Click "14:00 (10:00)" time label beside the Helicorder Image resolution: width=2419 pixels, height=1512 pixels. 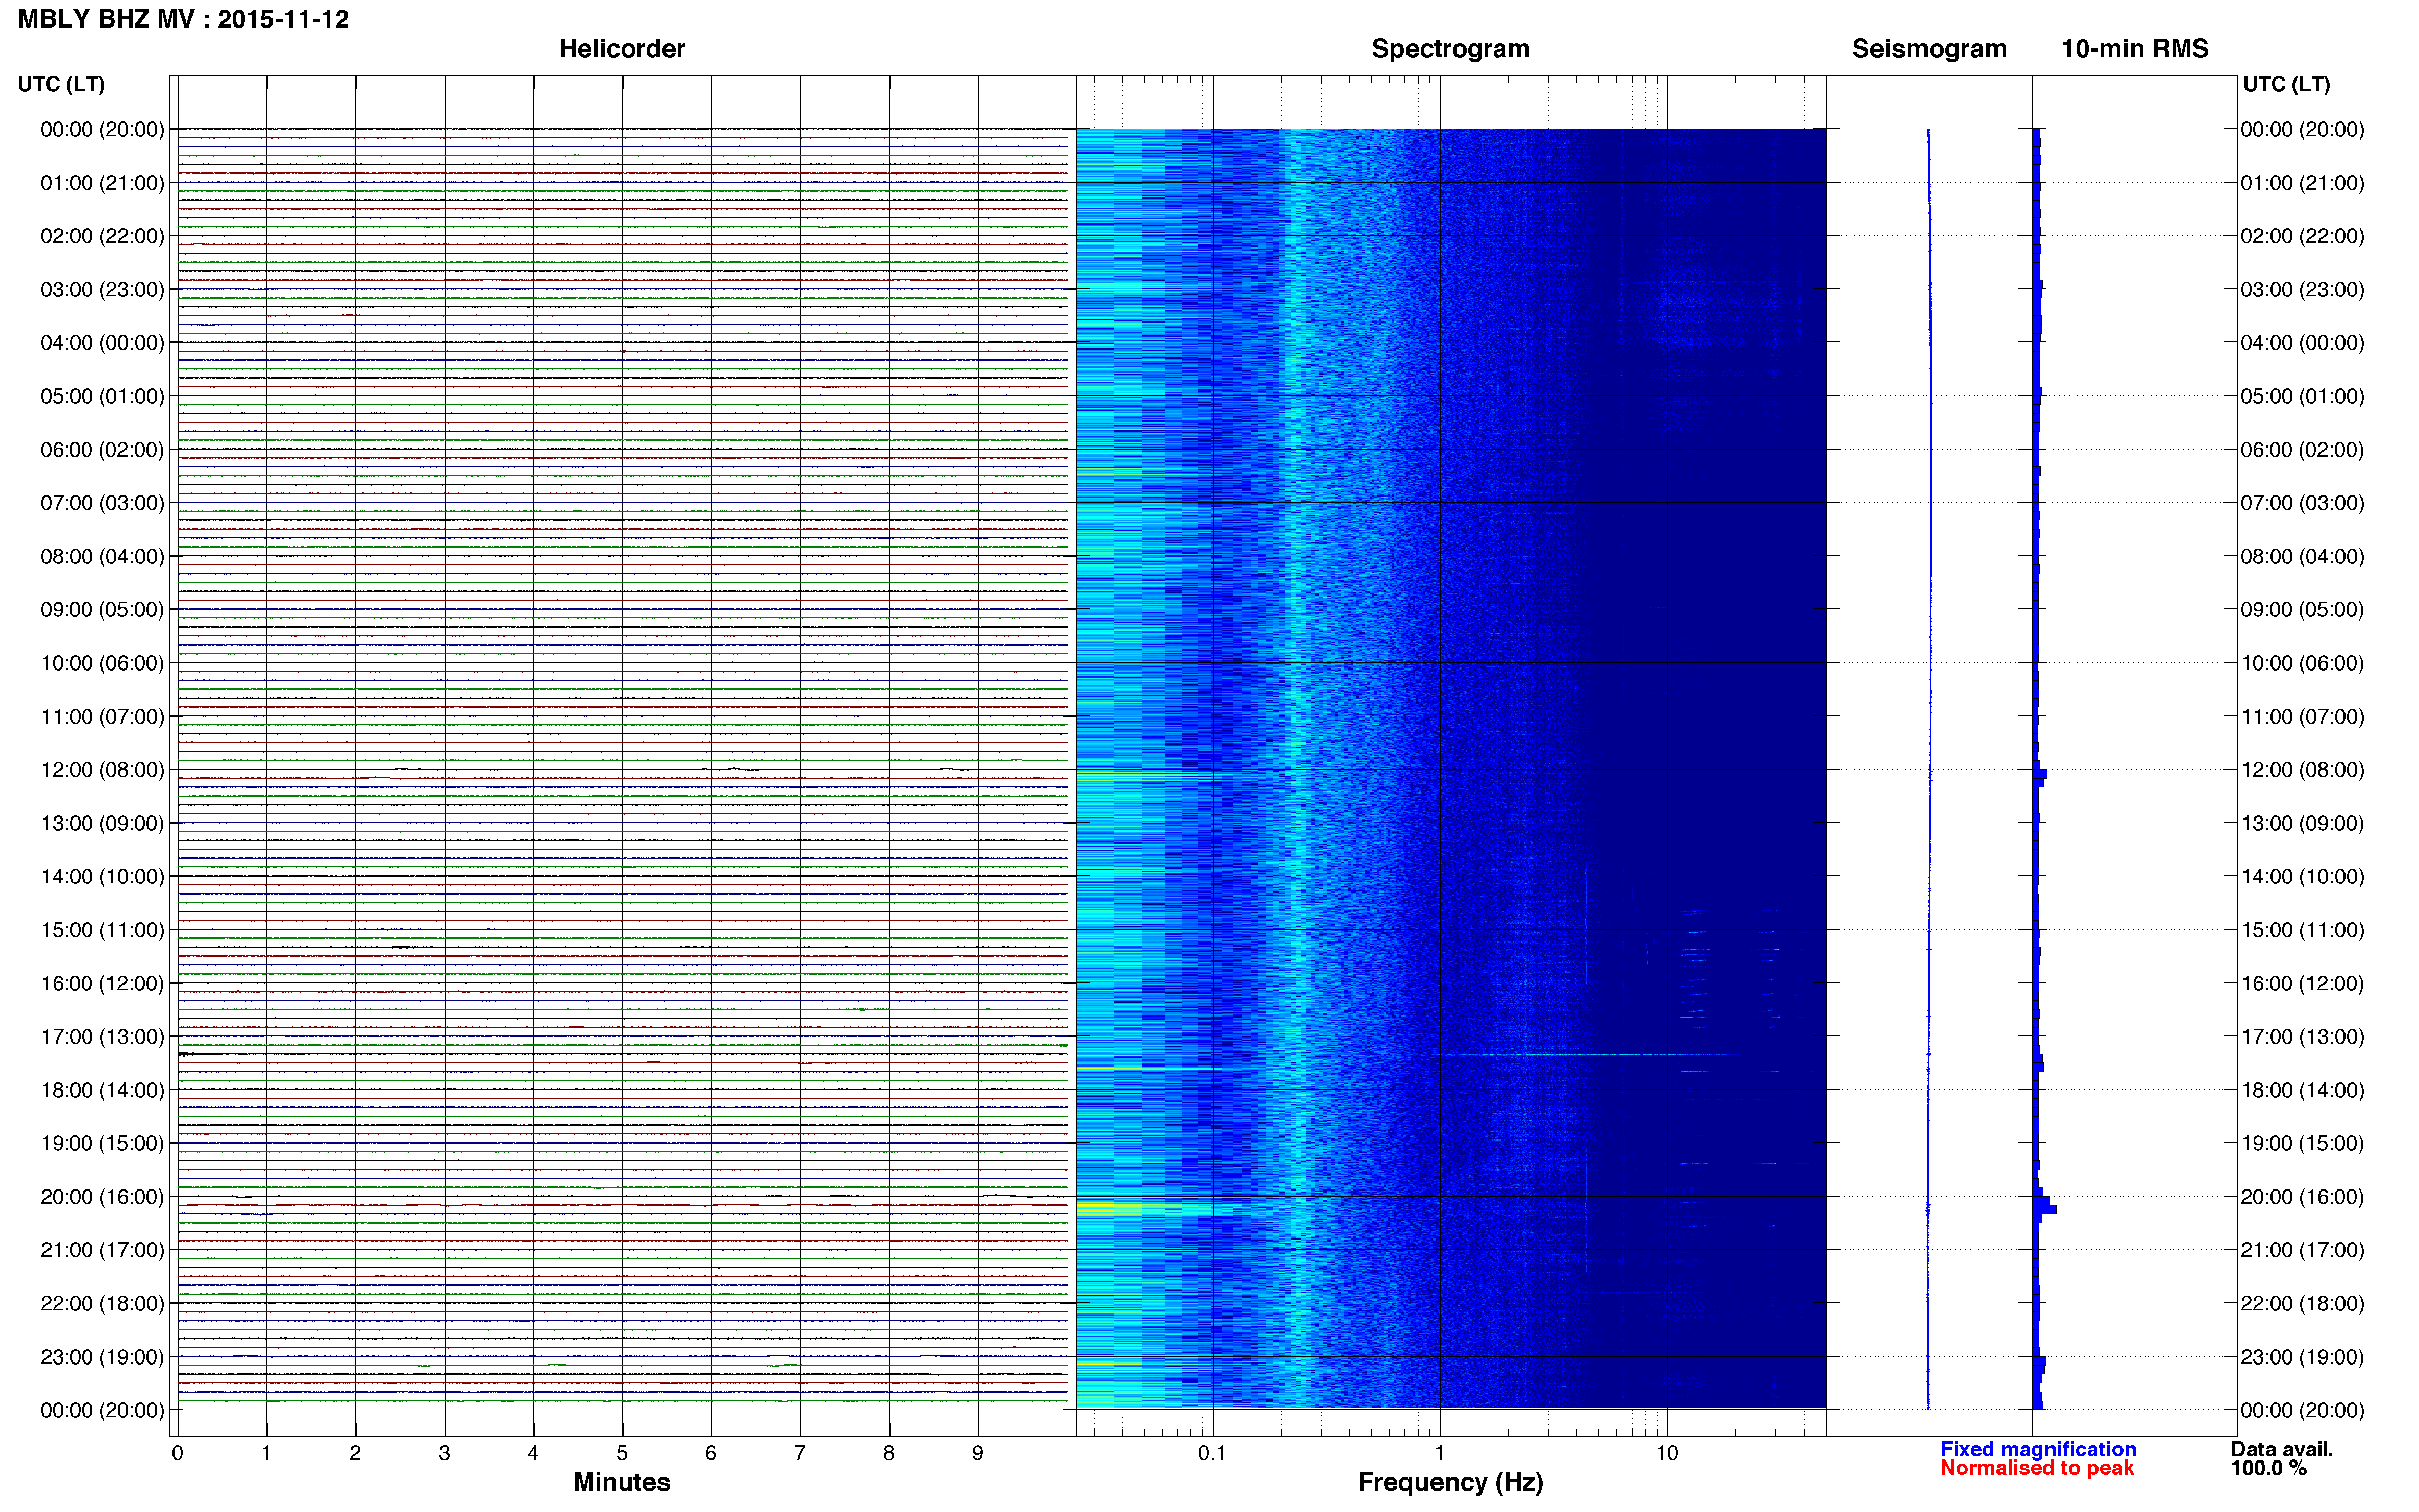coord(102,877)
